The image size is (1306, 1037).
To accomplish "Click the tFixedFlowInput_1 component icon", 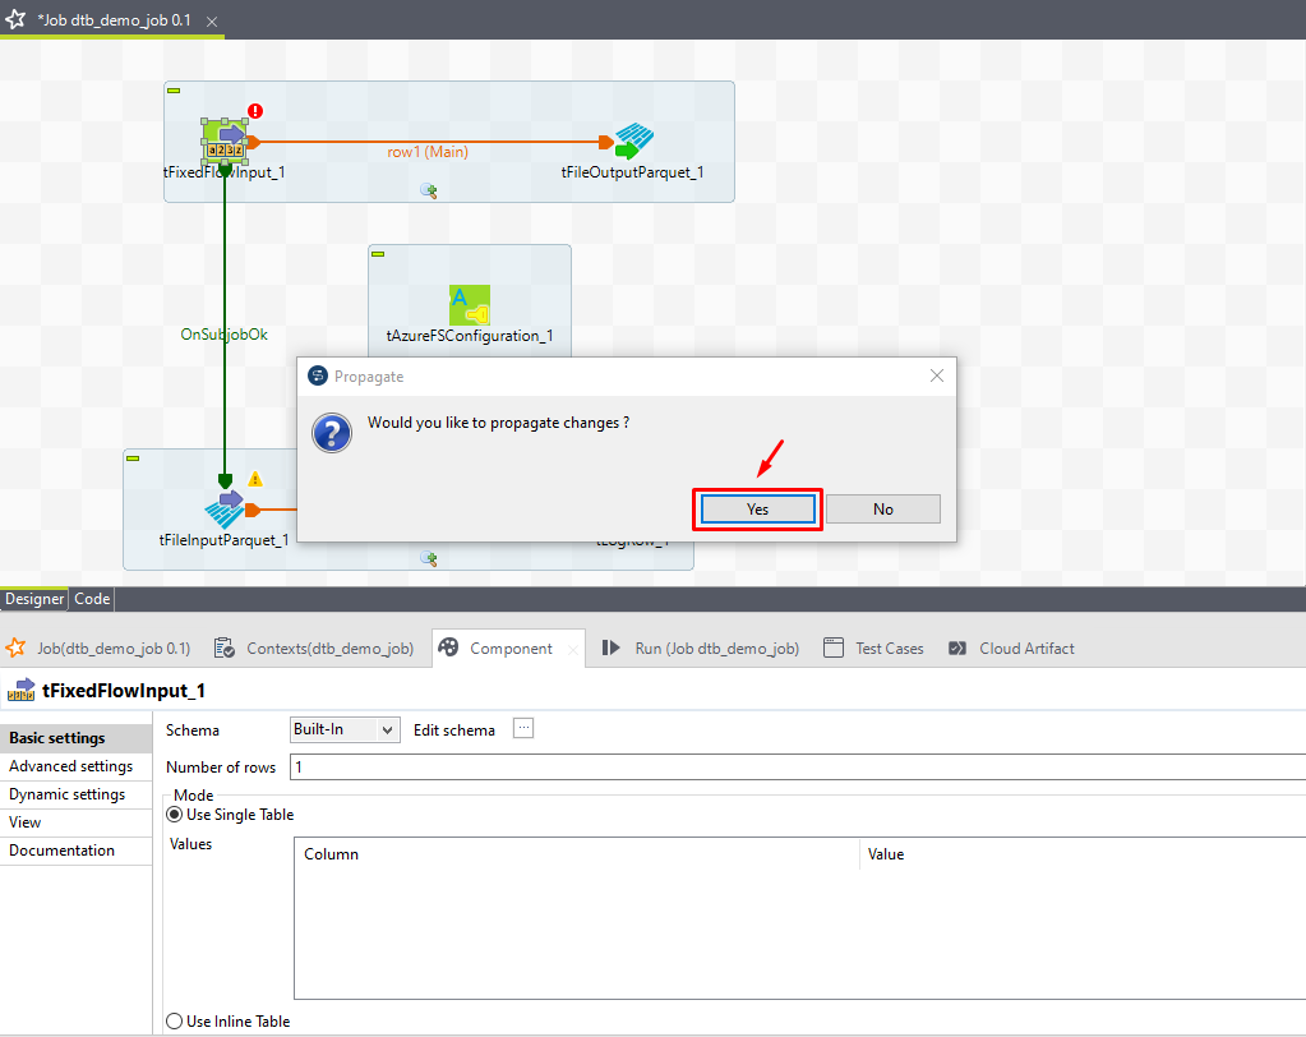I will click(x=225, y=141).
